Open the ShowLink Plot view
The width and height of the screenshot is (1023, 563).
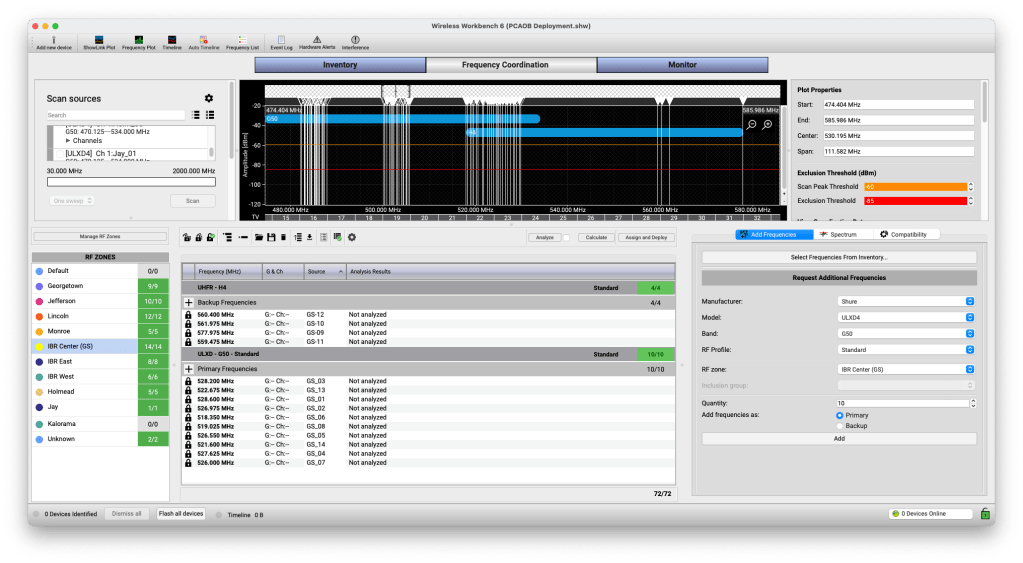pos(99,41)
